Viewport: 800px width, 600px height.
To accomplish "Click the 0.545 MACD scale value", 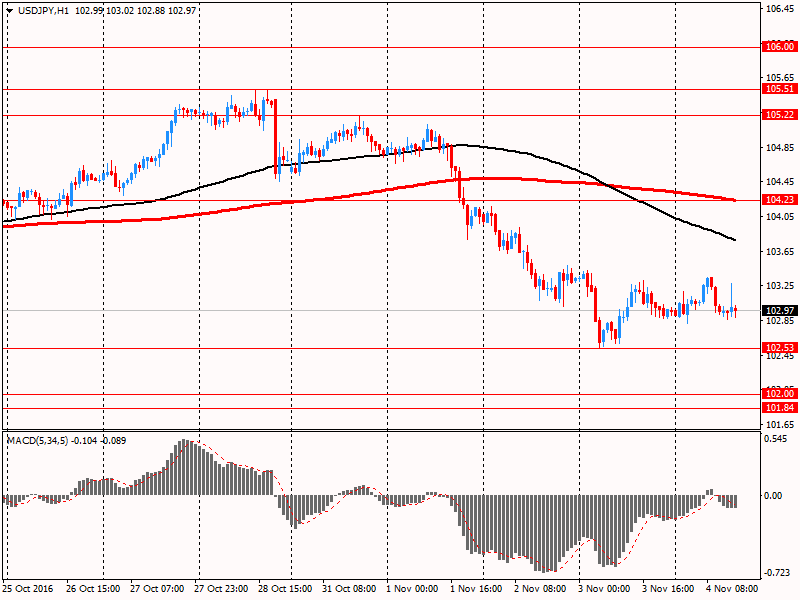I will [776, 439].
